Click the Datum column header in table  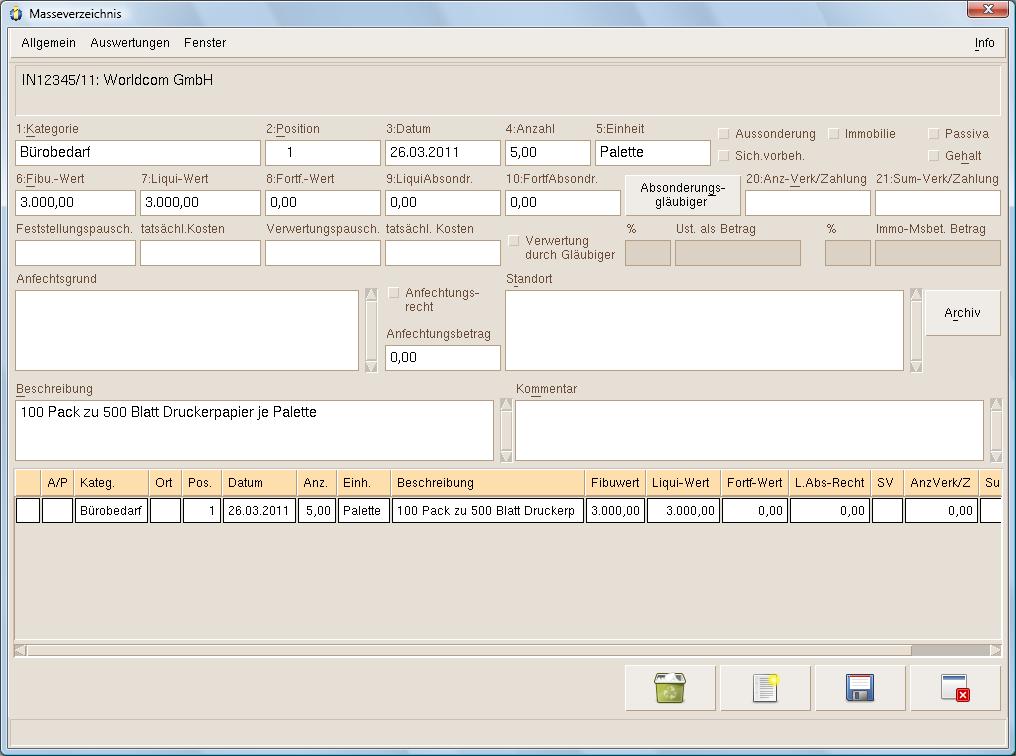(259, 483)
